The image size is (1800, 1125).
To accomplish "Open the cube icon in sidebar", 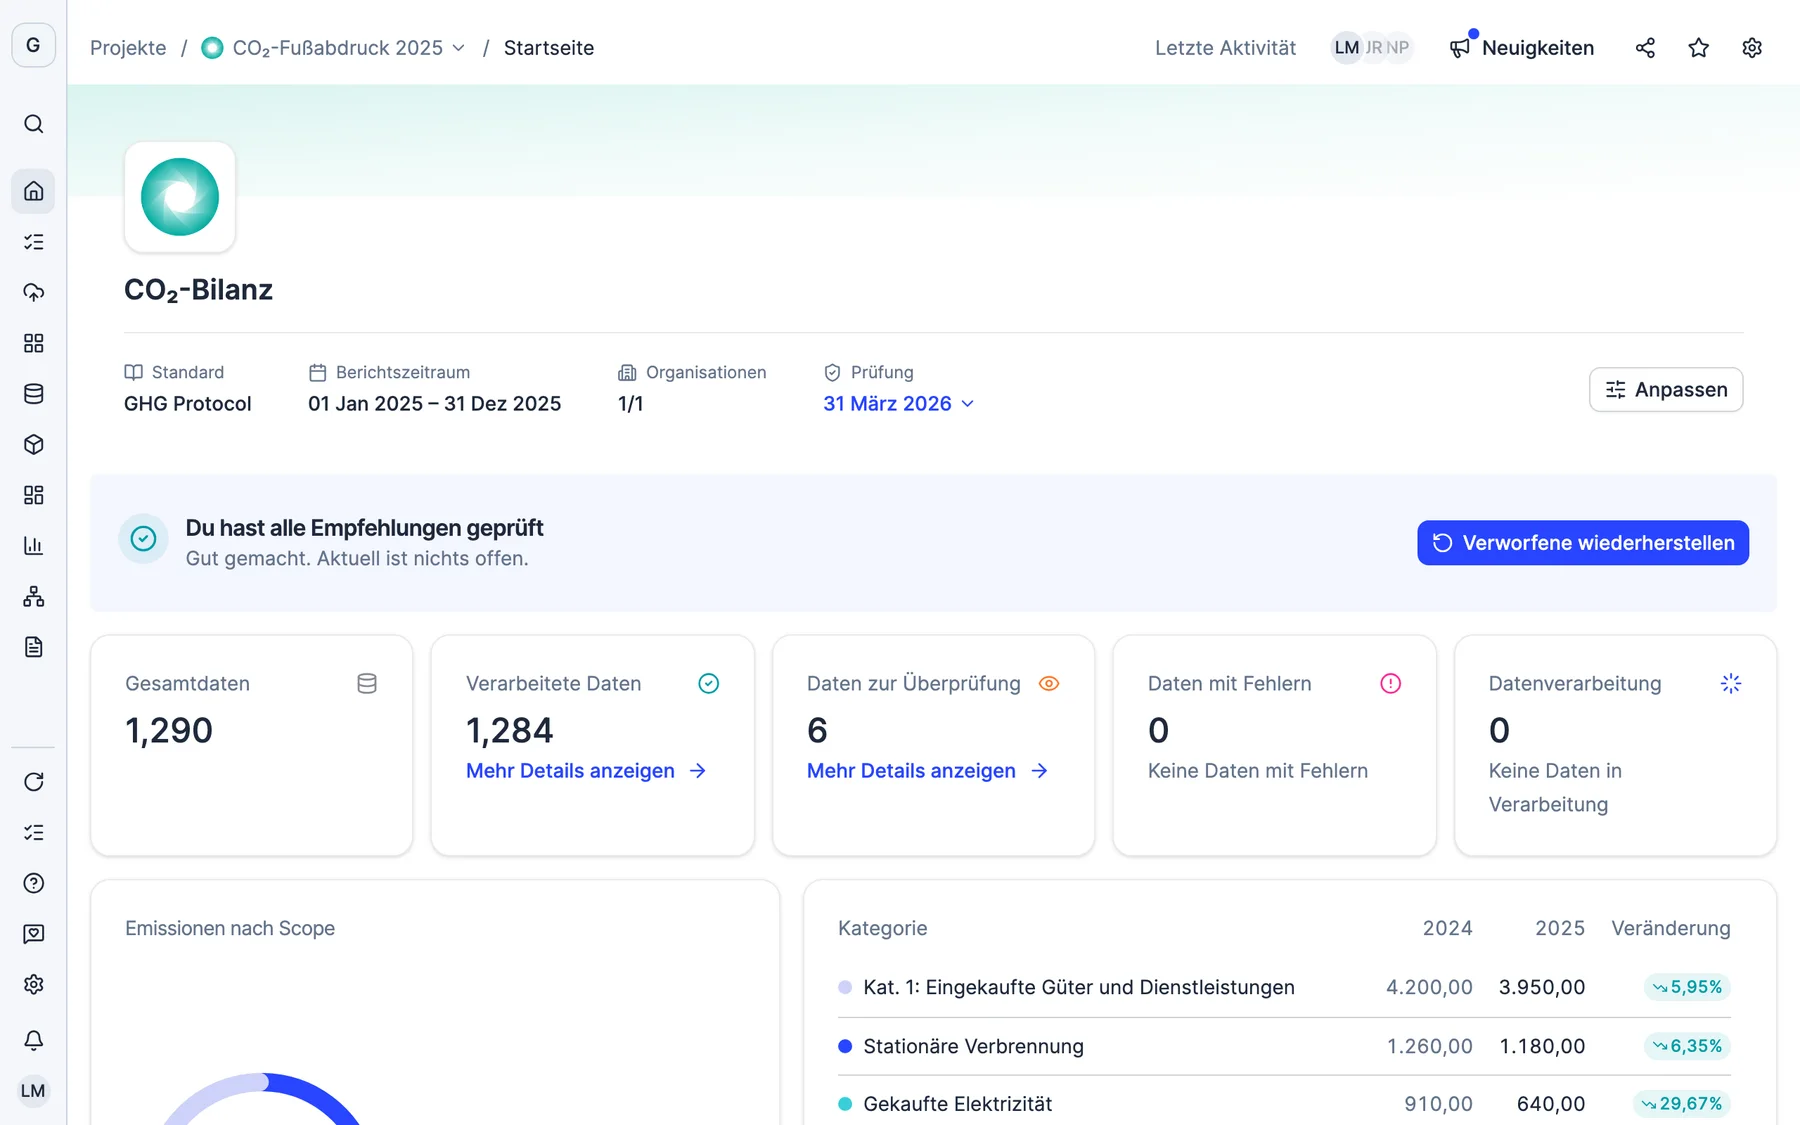I will pos(33,444).
